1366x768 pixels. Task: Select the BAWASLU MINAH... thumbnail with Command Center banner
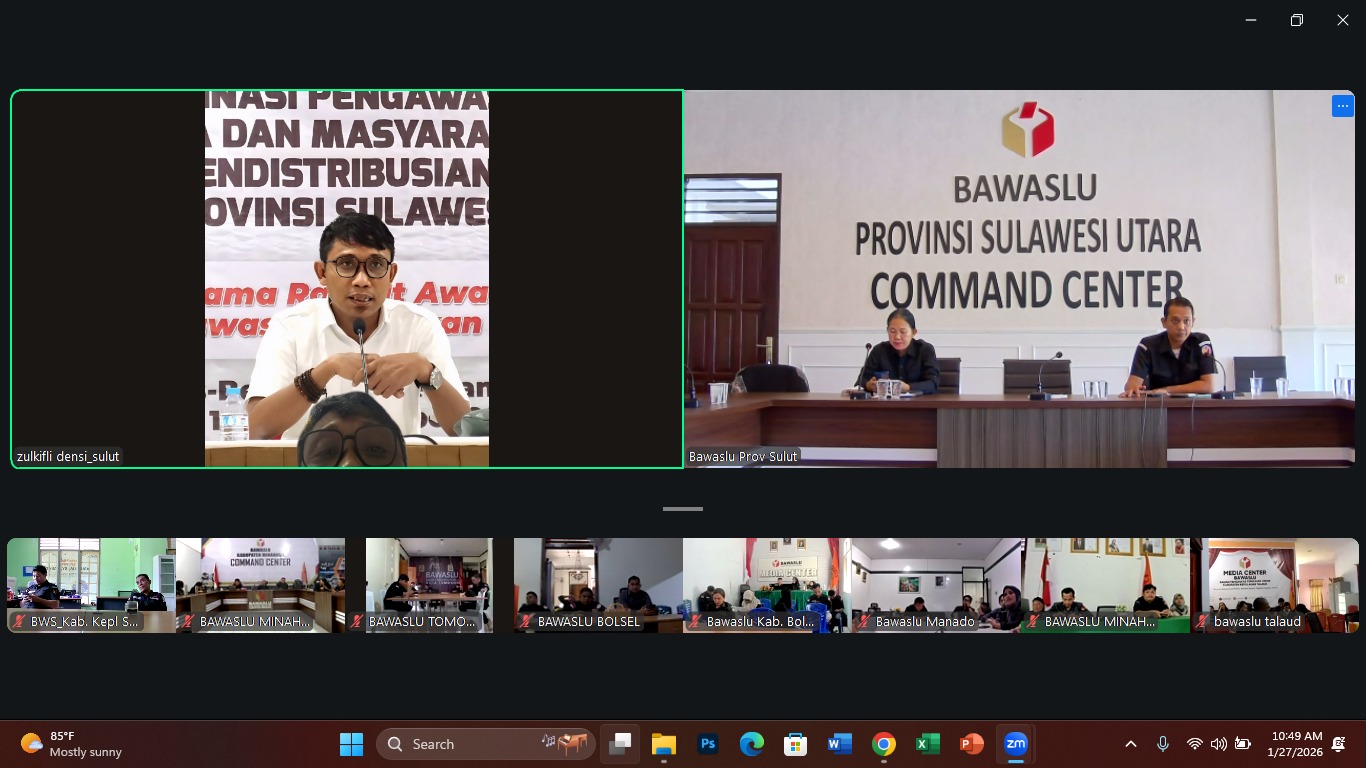pyautogui.click(x=260, y=585)
